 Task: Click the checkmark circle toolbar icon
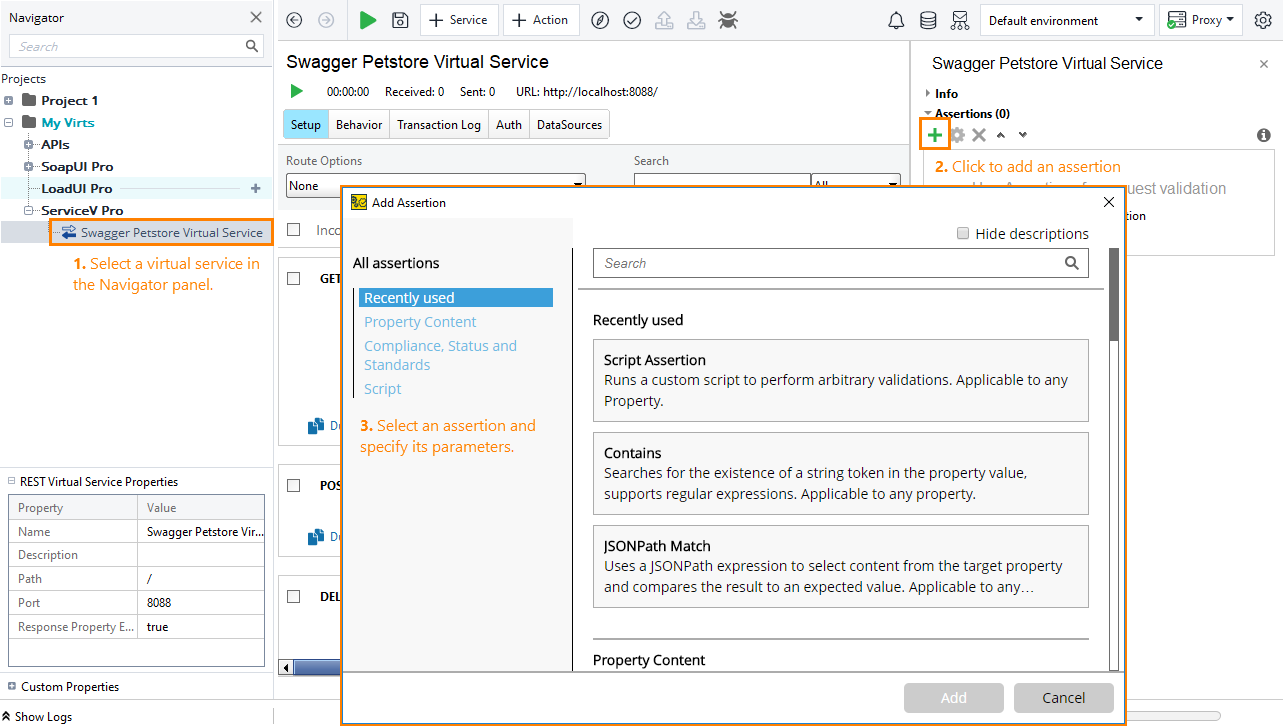coord(632,20)
